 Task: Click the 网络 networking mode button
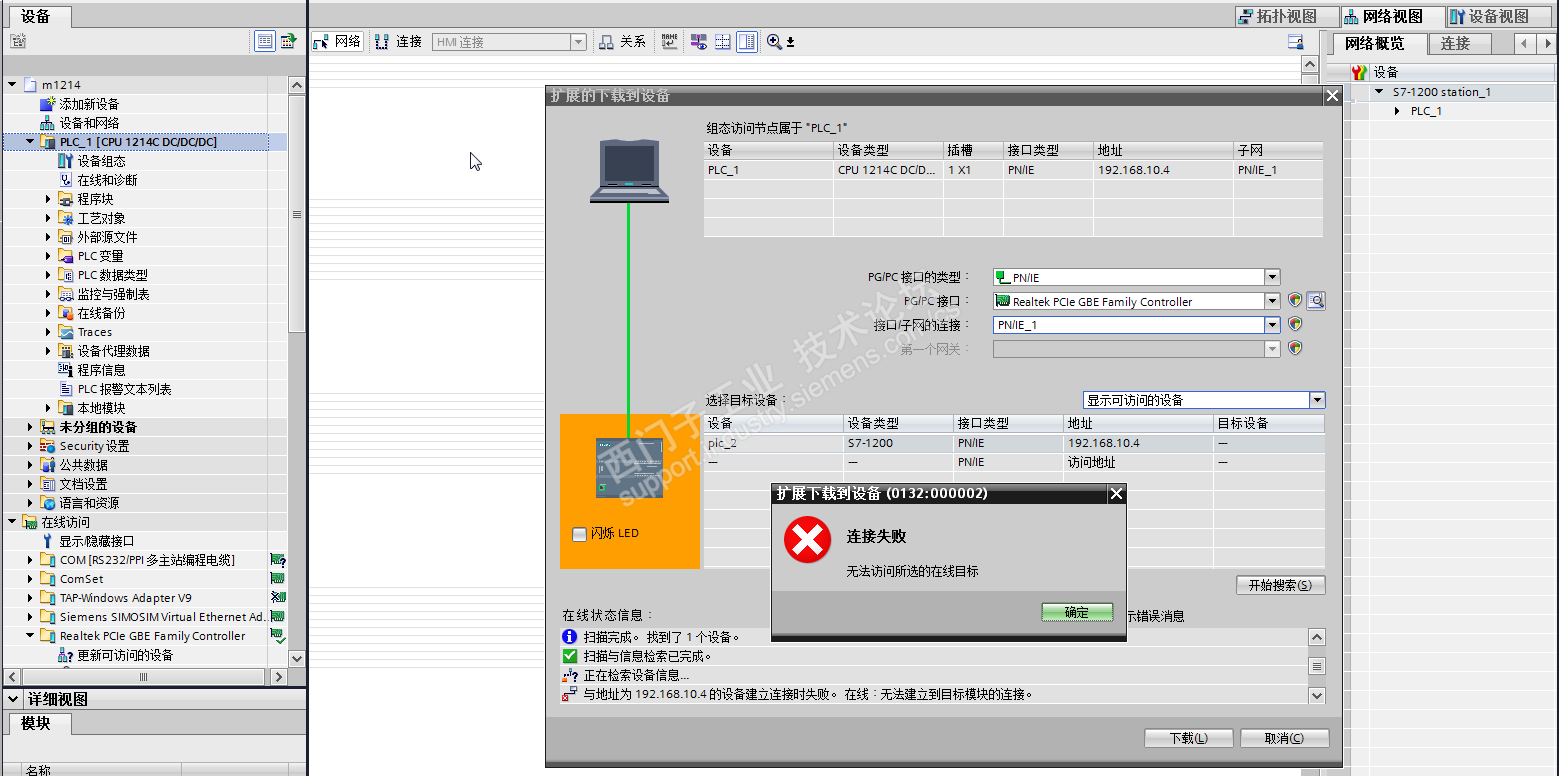[337, 42]
